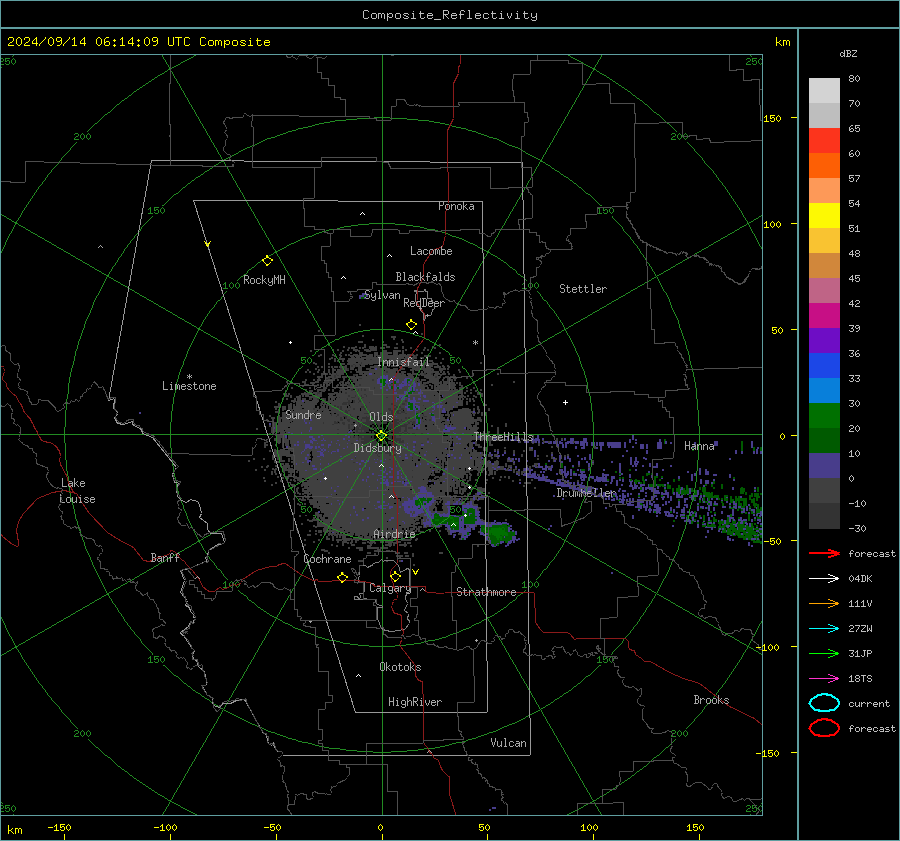Image resolution: width=900 pixels, height=841 pixels.
Task: Click the 100 tick on right axis
Action: pyautogui.click(x=772, y=224)
